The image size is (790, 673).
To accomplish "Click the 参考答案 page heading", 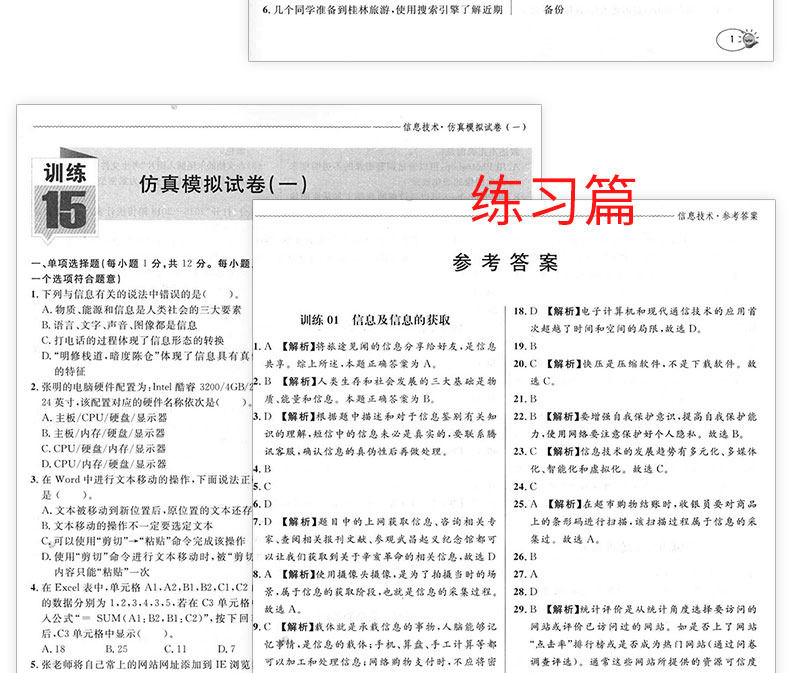I will tap(505, 262).
